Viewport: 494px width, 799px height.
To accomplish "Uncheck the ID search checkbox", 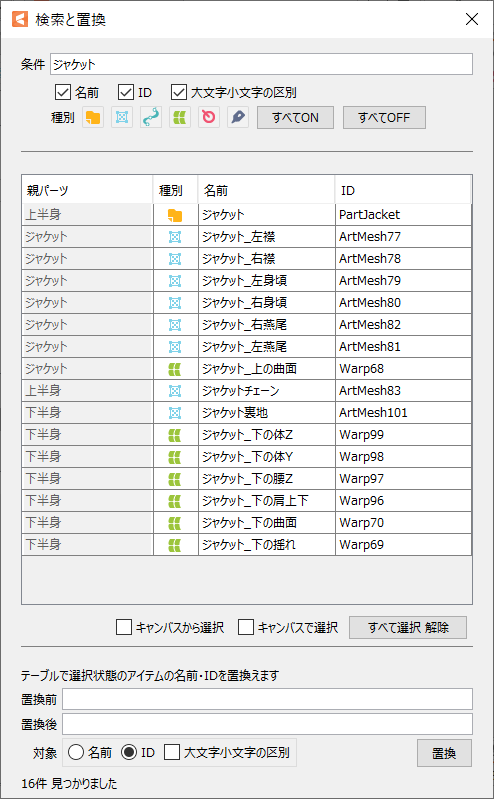I will pos(125,92).
